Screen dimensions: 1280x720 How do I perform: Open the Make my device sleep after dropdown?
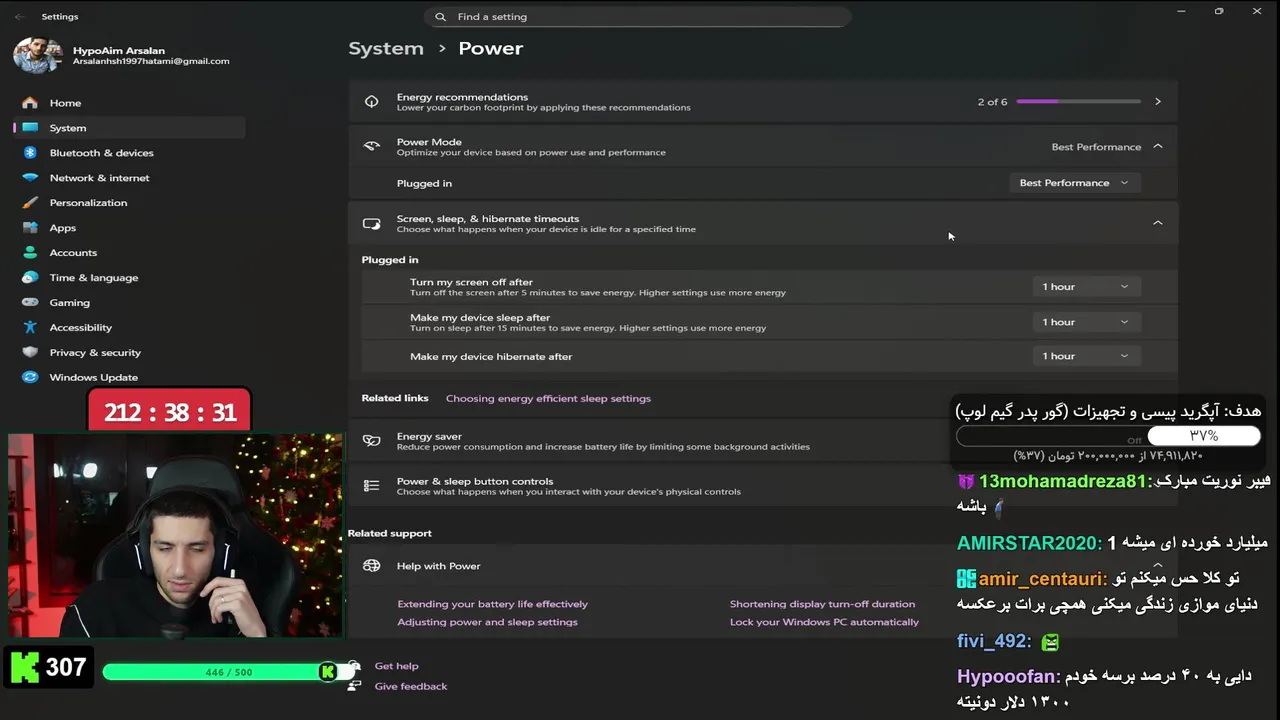coord(1085,322)
